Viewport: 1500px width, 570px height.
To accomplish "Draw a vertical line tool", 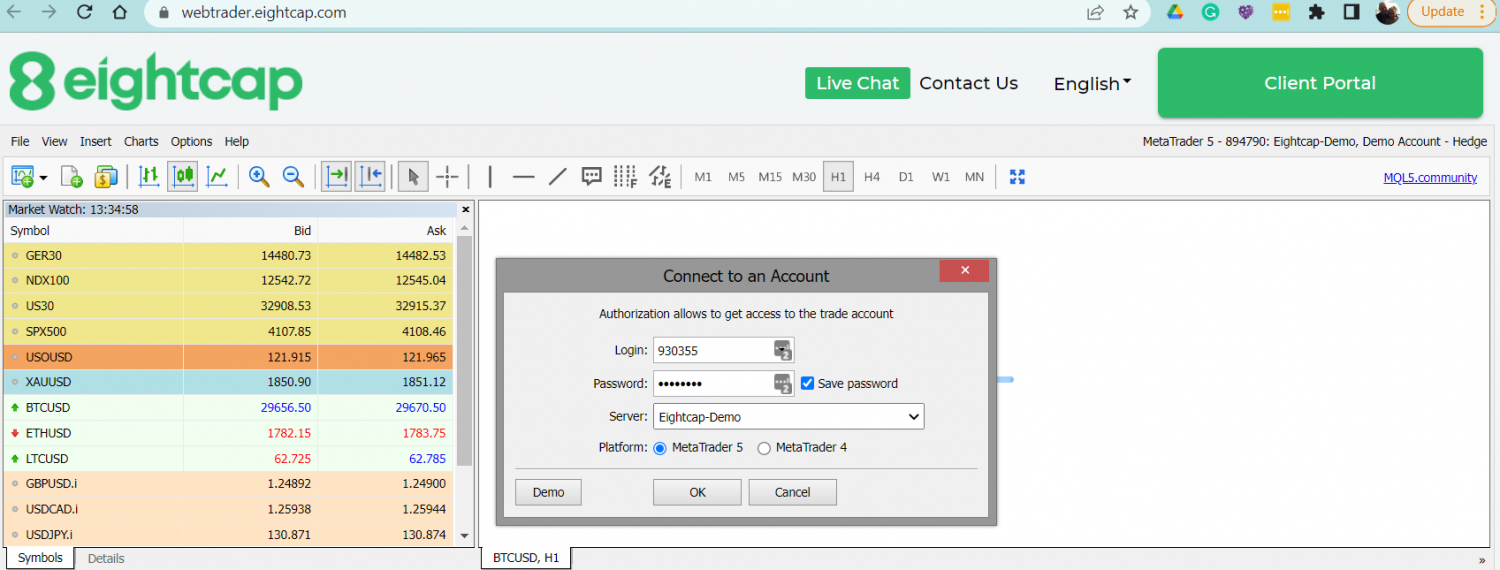I will click(x=490, y=177).
